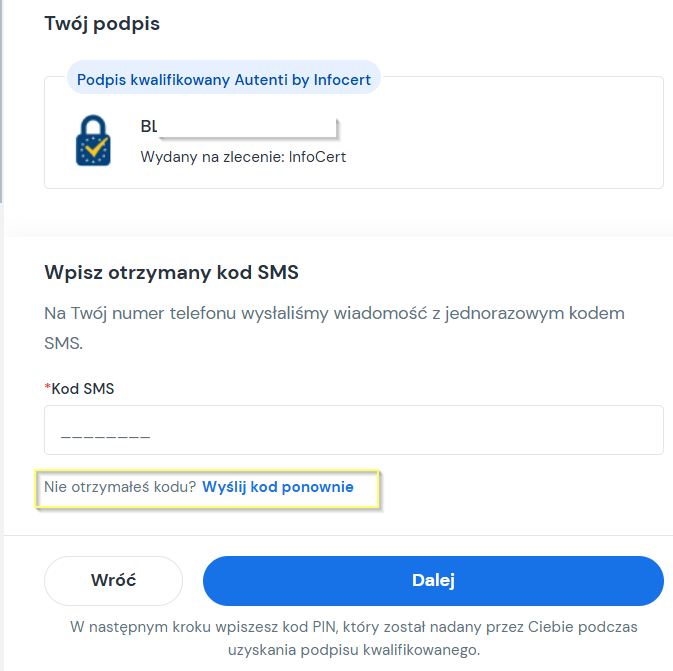Click the yellow checkmark inside lock icon
The image size is (673, 671).
click(95, 148)
